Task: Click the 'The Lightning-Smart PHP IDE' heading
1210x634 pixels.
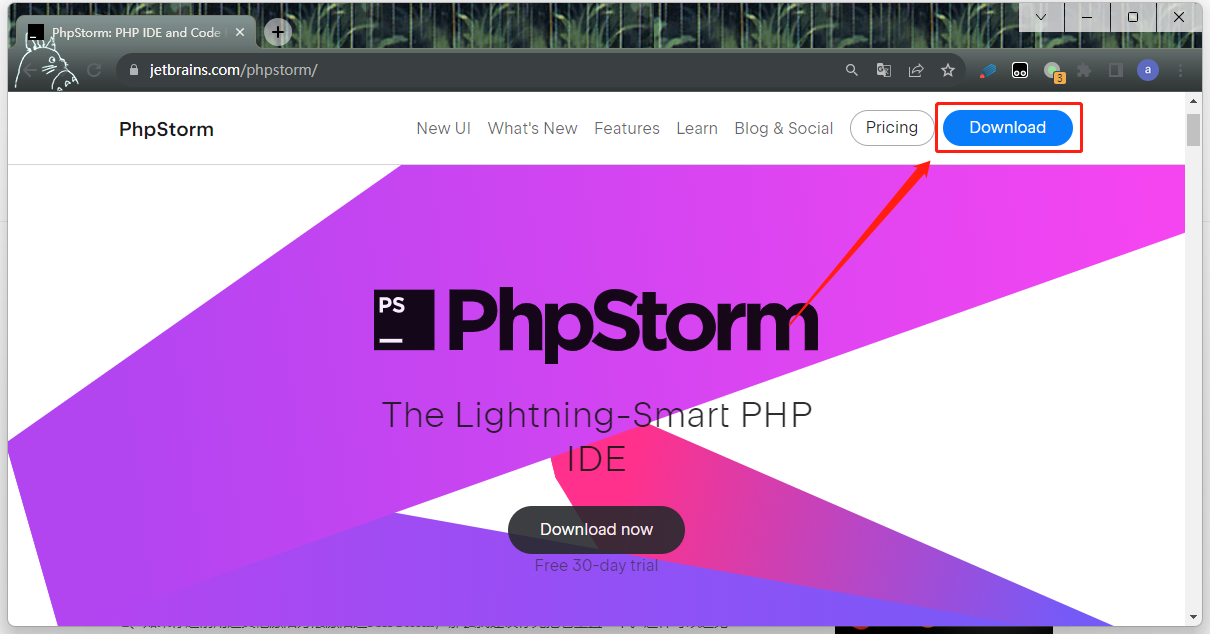Action: coord(597,436)
